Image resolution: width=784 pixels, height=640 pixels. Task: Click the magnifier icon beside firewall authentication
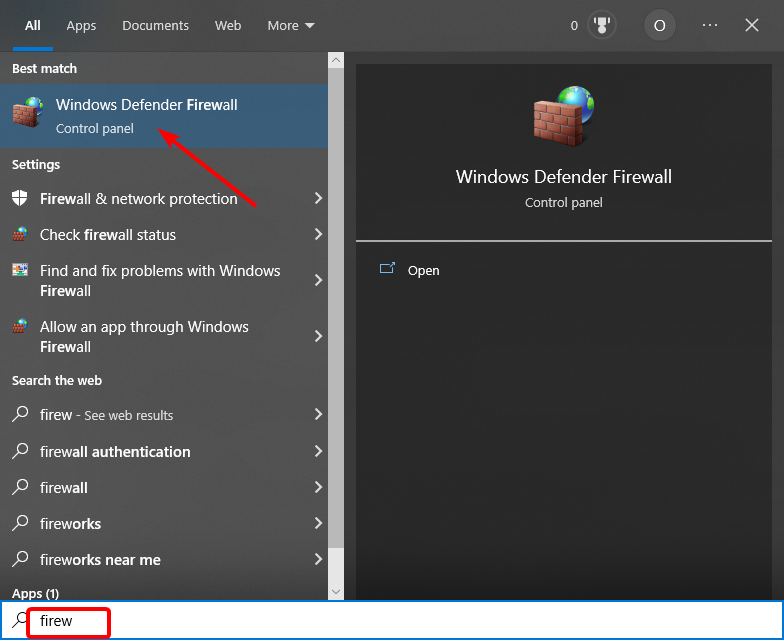click(20, 451)
